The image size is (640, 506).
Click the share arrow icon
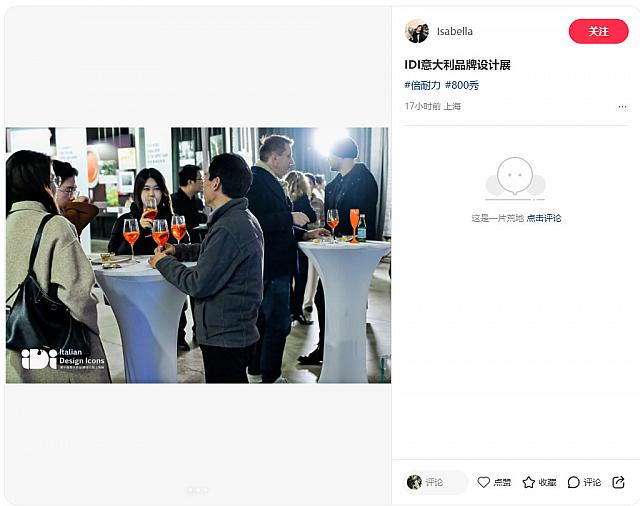click(618, 482)
